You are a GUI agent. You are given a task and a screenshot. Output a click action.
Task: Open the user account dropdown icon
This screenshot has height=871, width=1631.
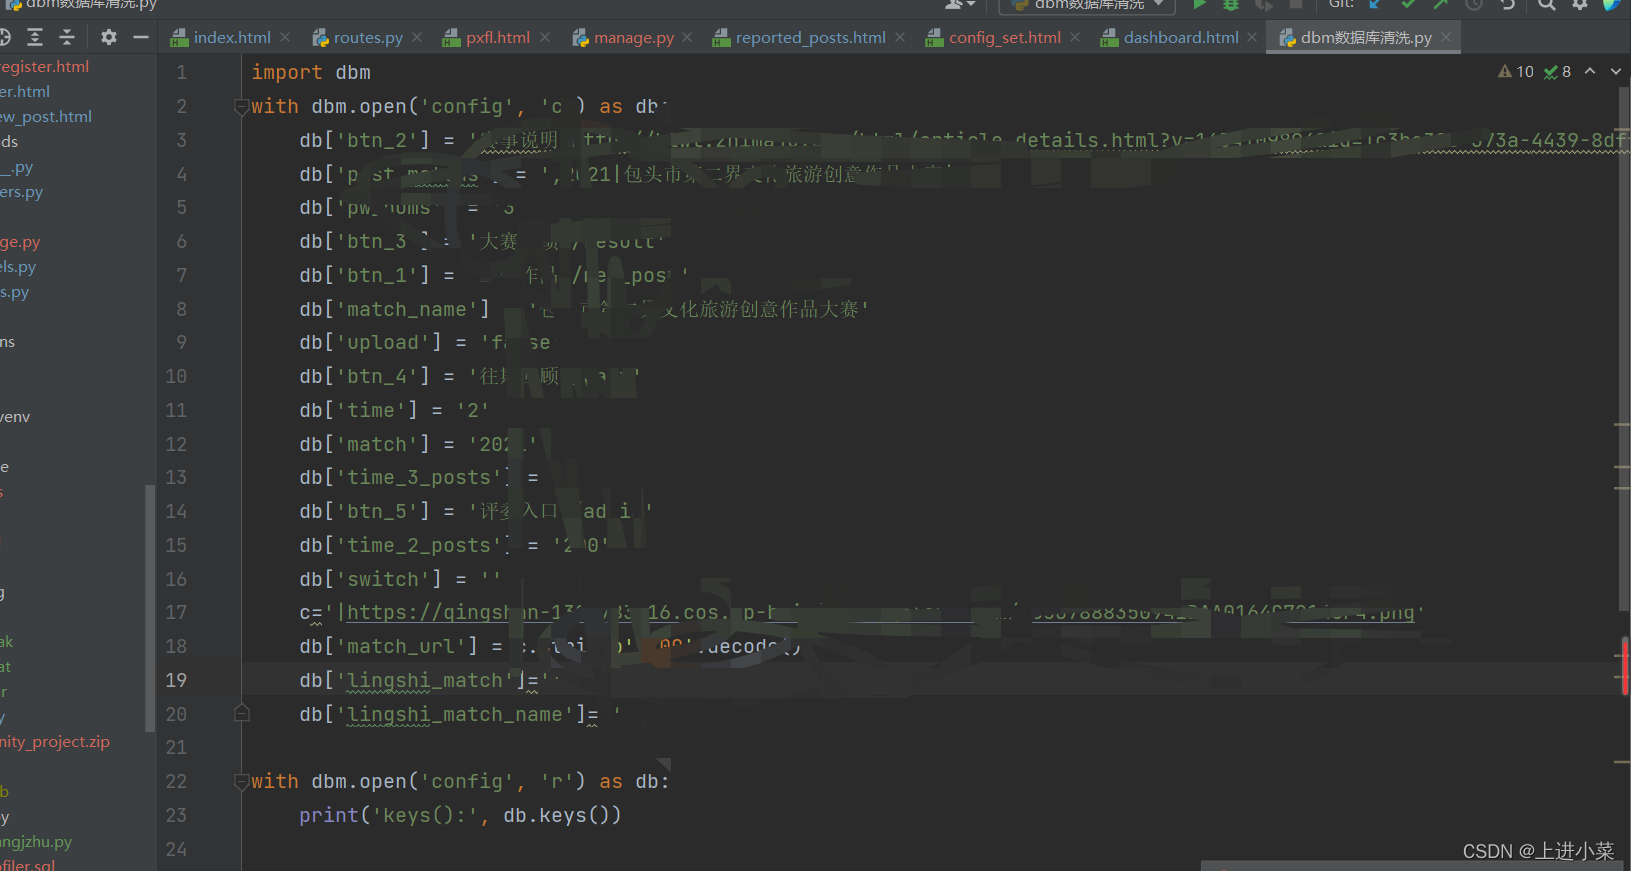tap(960, 4)
